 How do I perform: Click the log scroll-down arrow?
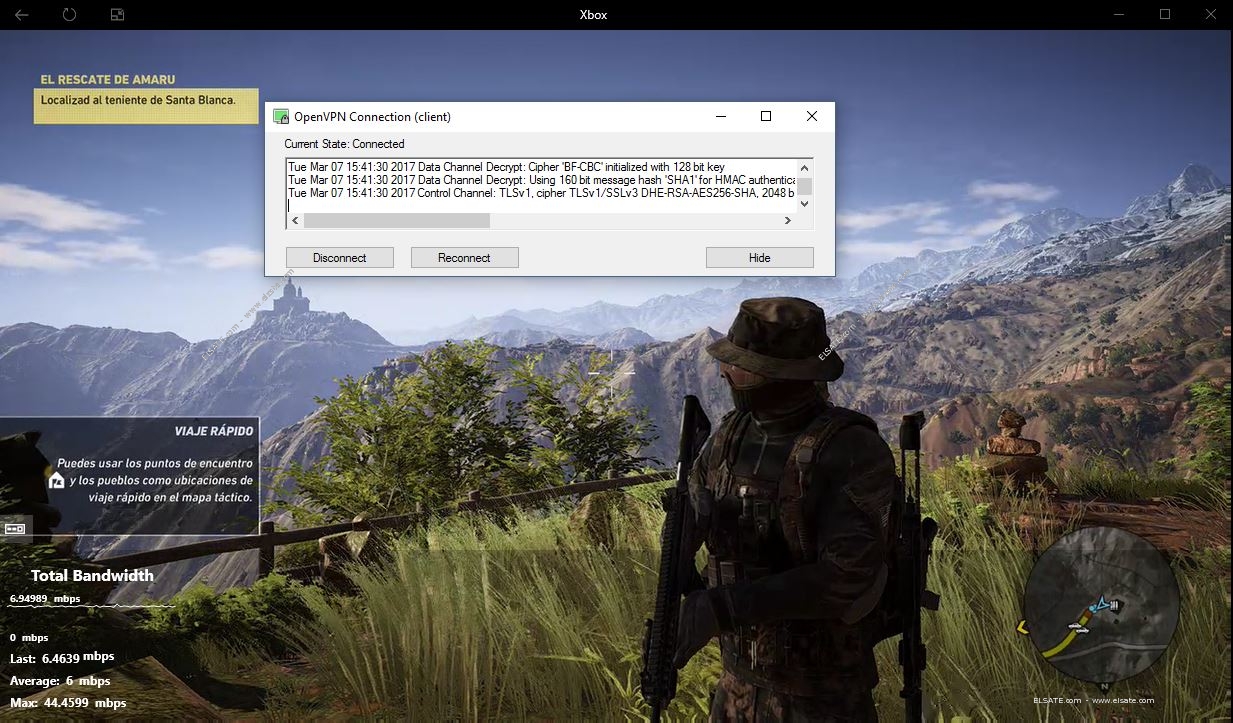pos(805,204)
